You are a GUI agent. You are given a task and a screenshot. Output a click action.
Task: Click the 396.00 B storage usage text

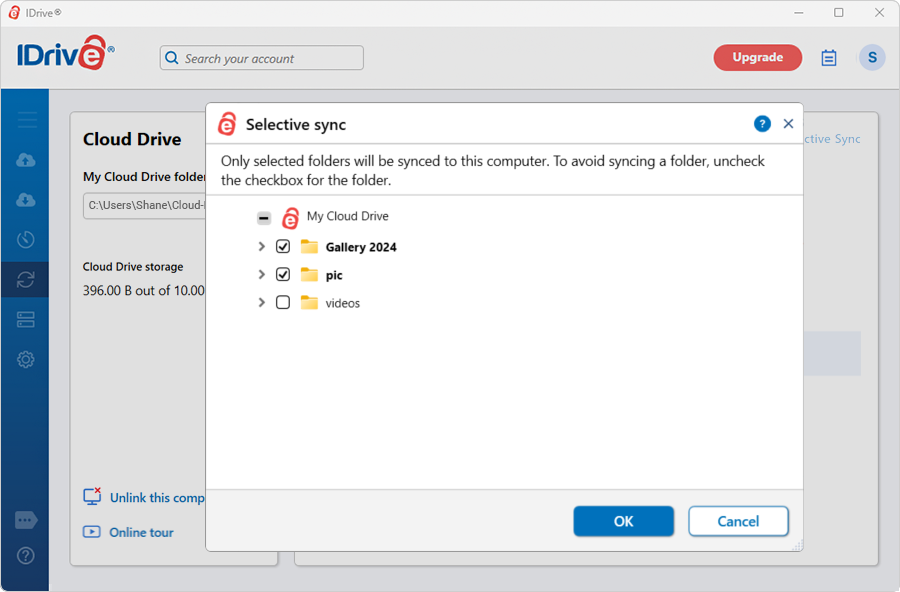[x=143, y=291]
